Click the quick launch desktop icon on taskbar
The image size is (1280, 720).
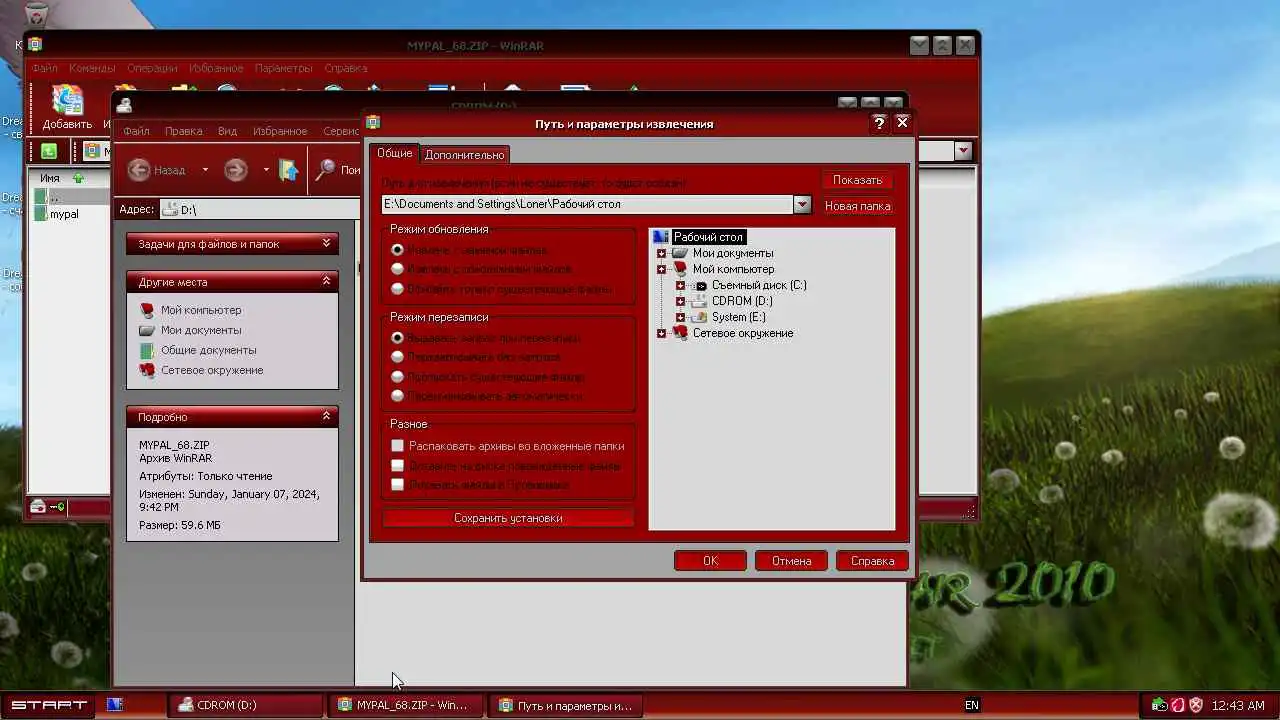[114, 705]
